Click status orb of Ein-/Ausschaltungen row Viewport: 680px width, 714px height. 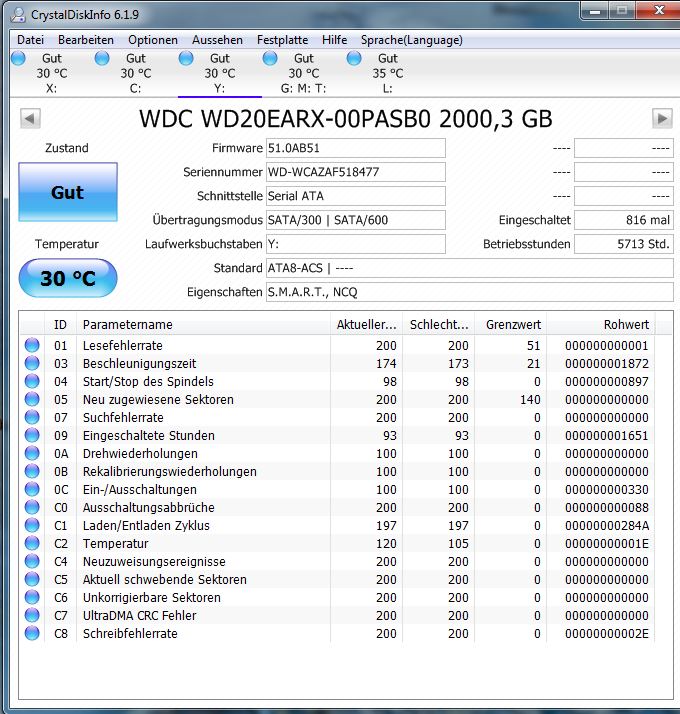click(32, 489)
